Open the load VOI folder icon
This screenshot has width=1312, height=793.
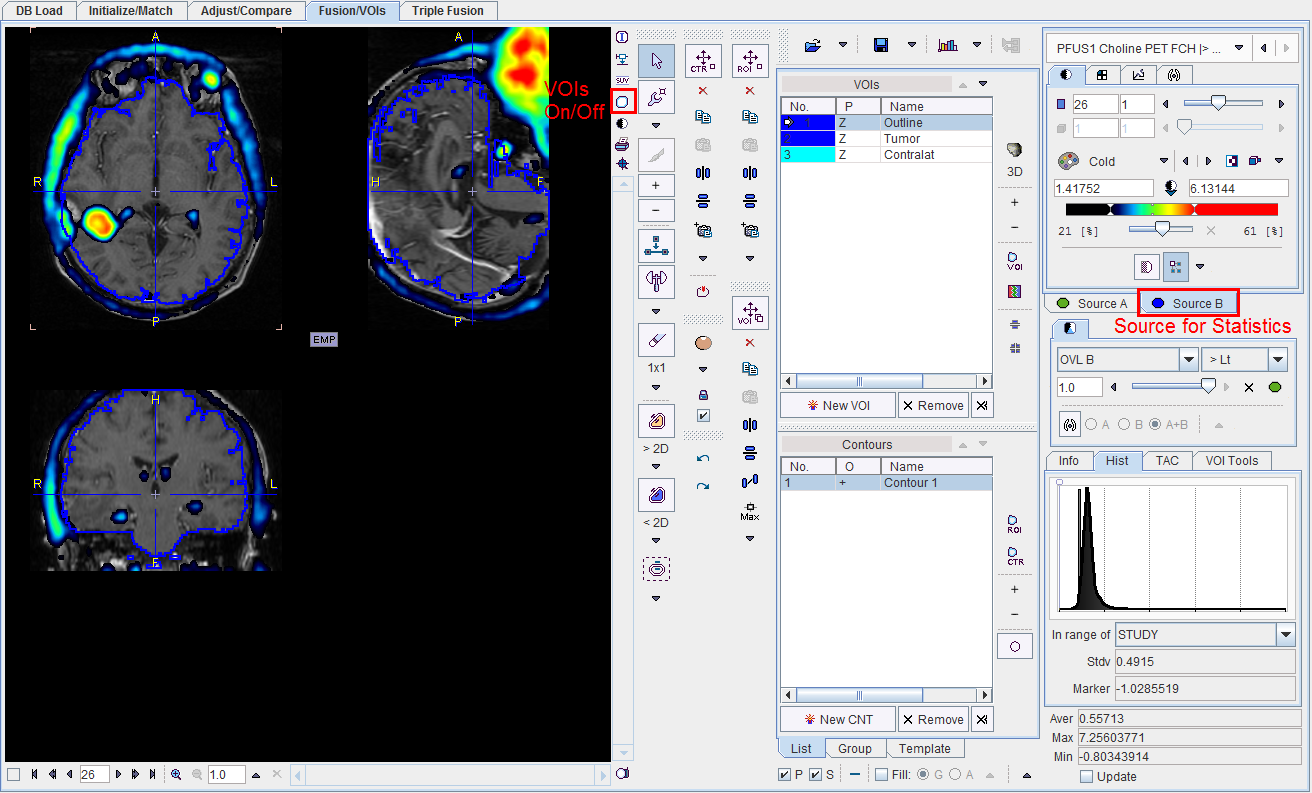tap(813, 45)
